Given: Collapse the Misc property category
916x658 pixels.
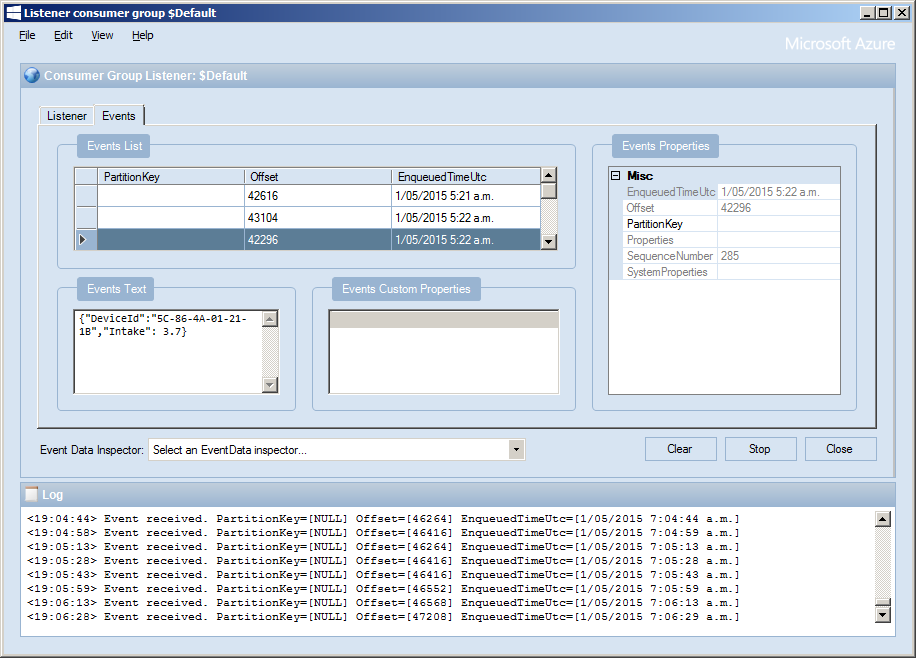Looking at the screenshot, I should [x=616, y=176].
